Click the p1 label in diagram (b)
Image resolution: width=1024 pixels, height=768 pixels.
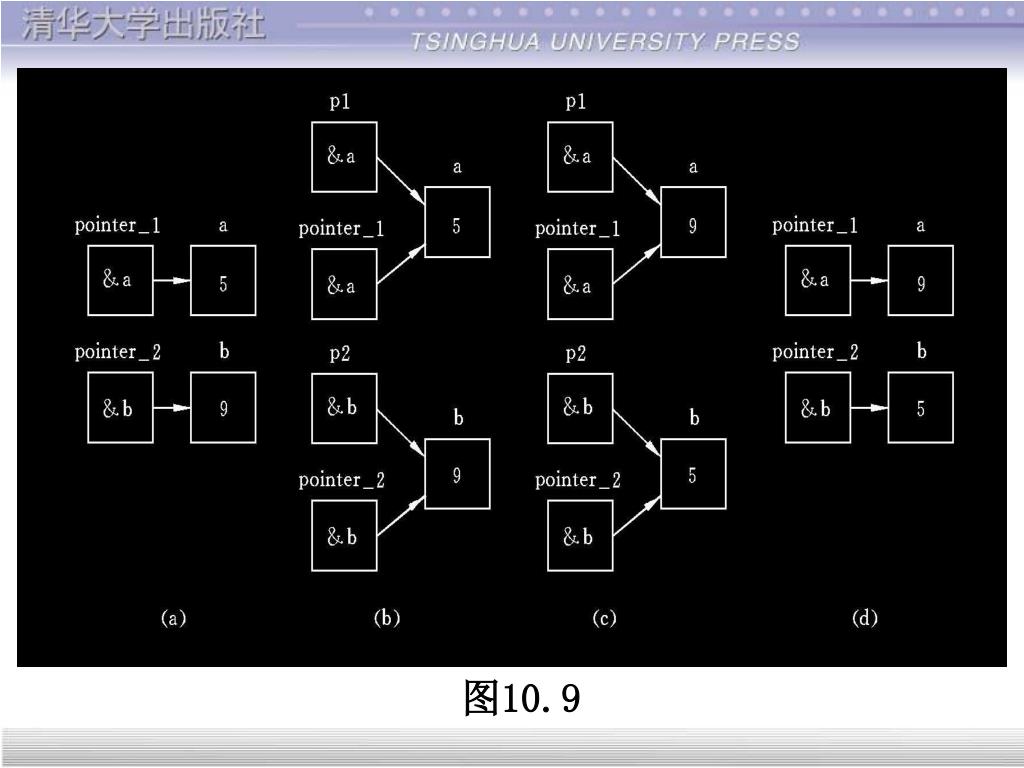point(340,102)
